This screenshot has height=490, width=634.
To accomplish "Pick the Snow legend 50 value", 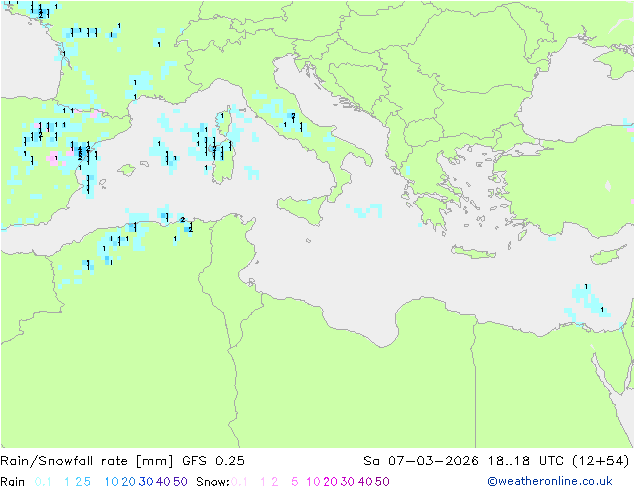I will click(382, 482).
